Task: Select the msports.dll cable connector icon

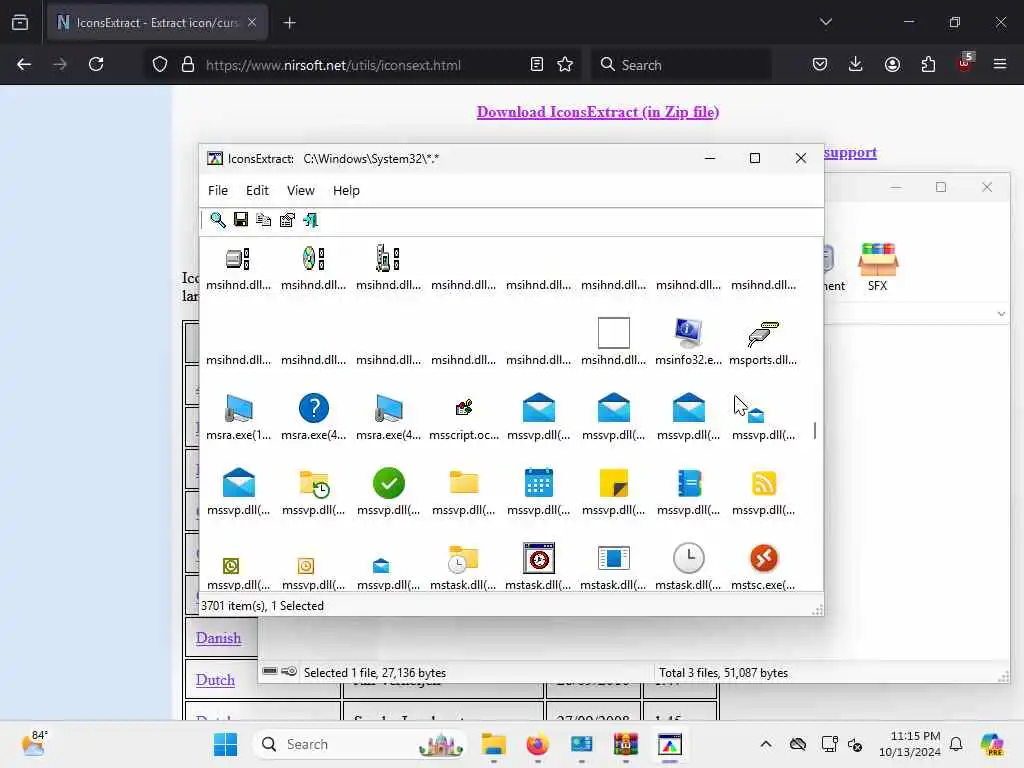Action: pos(763,334)
